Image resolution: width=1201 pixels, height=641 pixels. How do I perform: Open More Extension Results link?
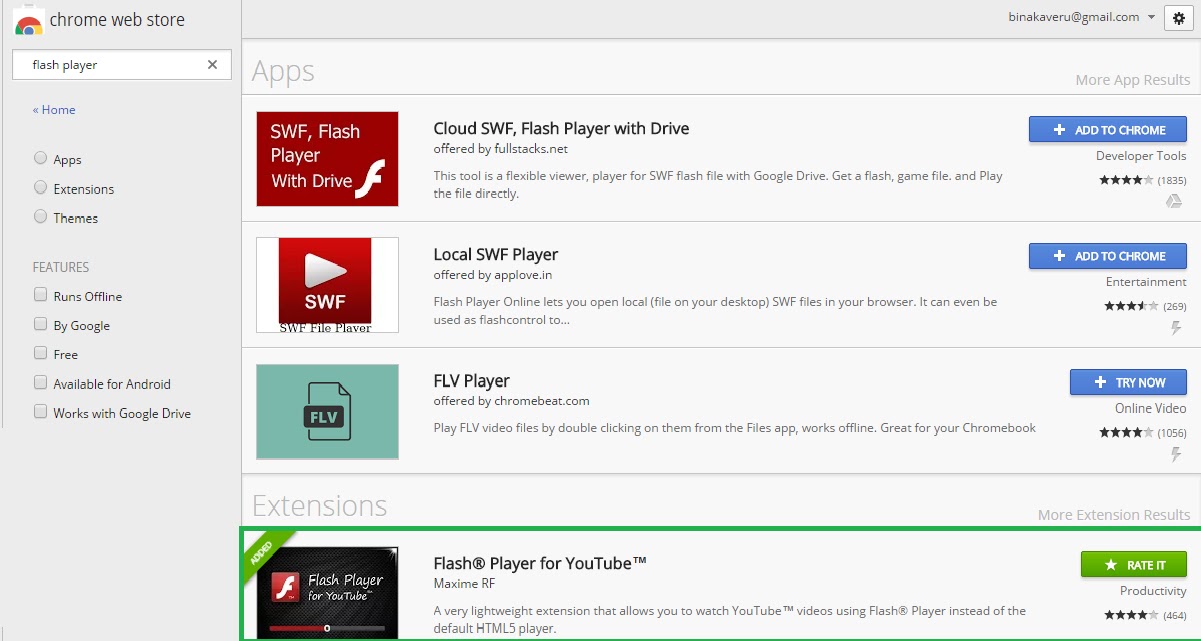pos(1114,515)
